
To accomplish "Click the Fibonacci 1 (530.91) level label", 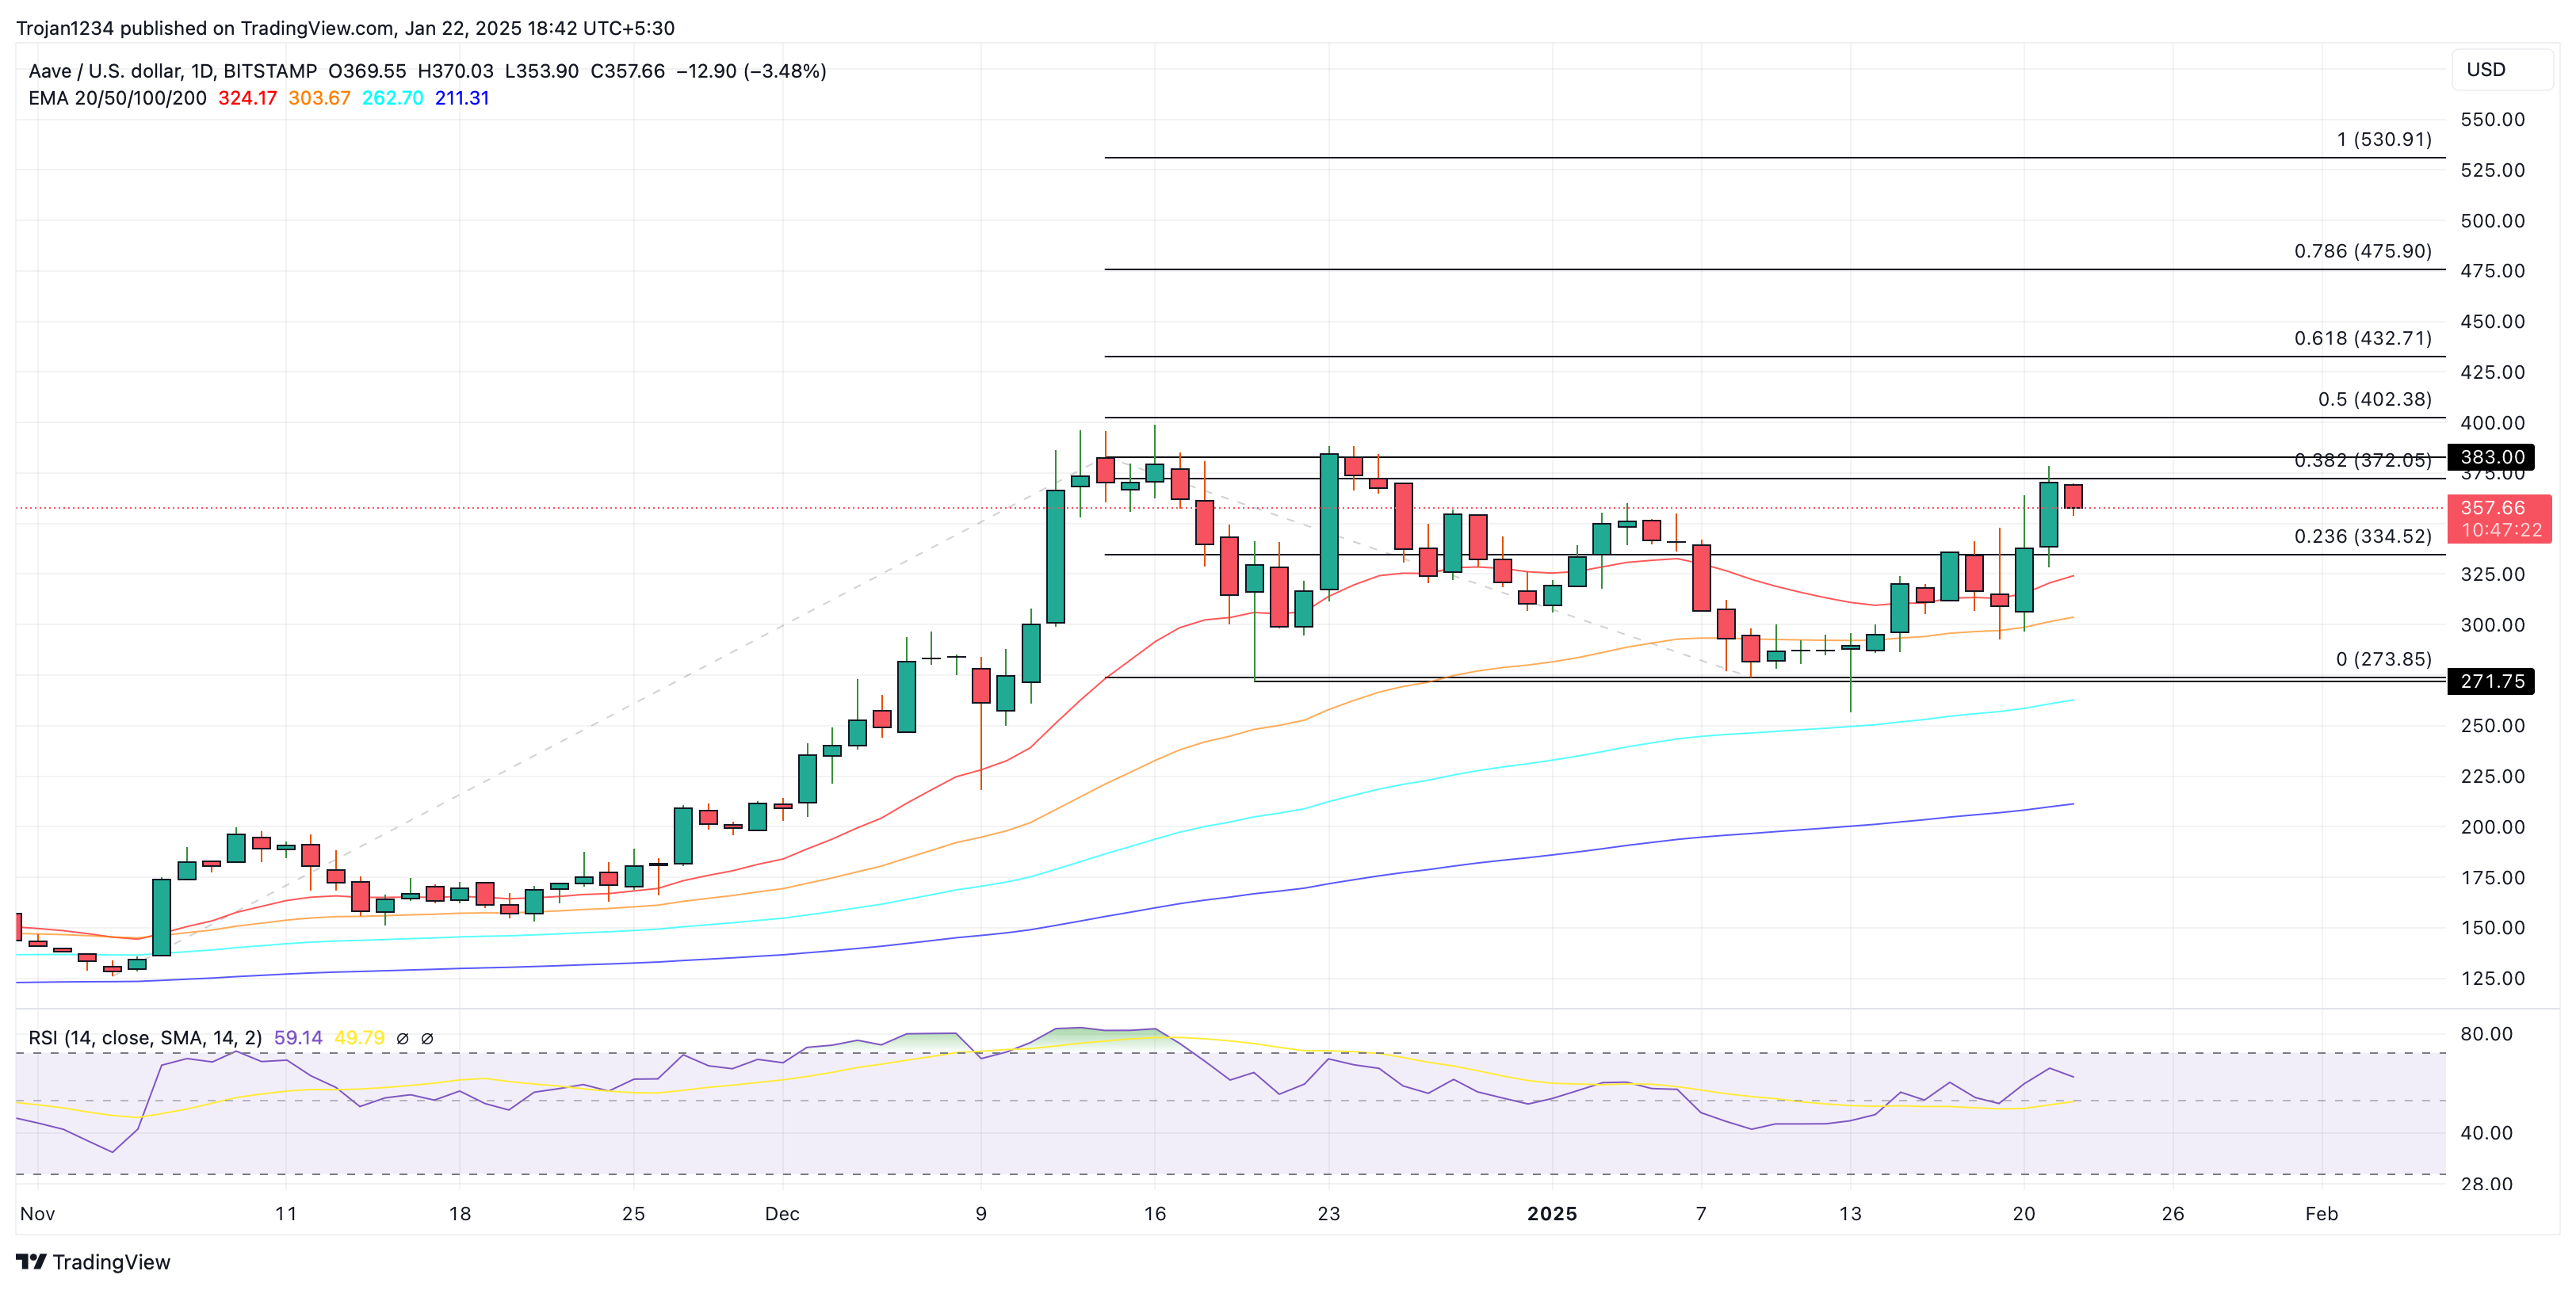I will [x=2383, y=139].
